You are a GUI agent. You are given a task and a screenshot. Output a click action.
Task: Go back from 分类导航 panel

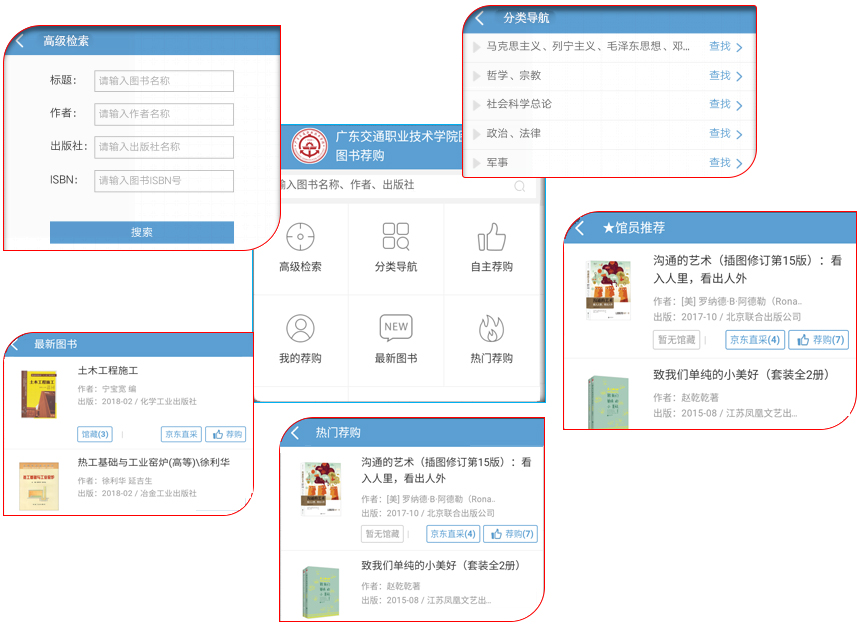pos(480,18)
